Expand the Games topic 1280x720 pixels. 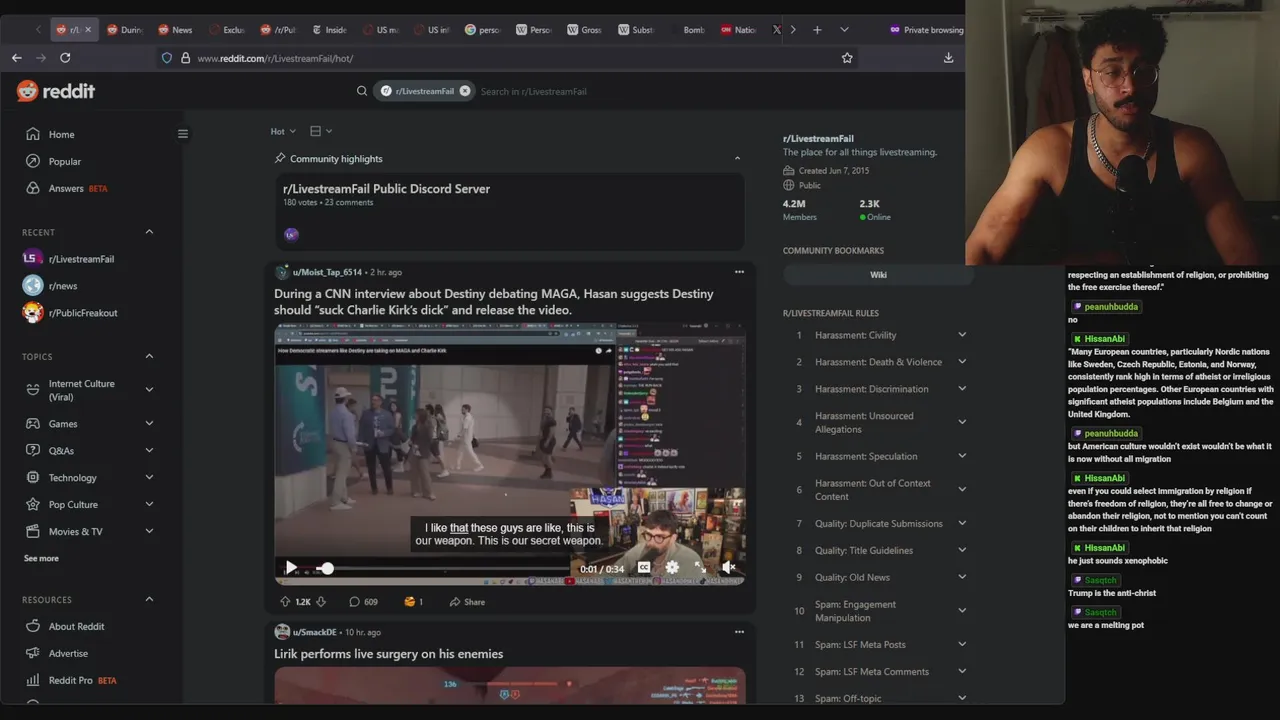149,424
